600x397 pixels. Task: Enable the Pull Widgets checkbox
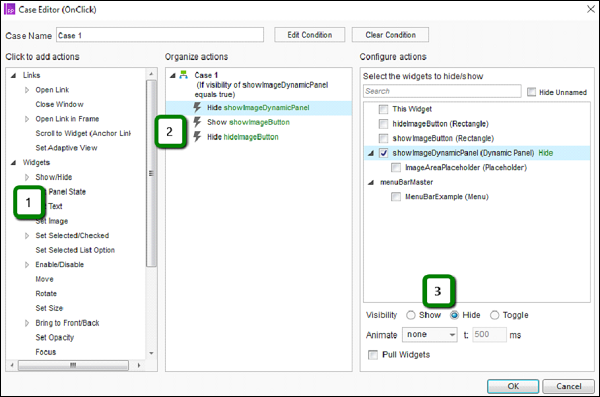click(x=372, y=355)
